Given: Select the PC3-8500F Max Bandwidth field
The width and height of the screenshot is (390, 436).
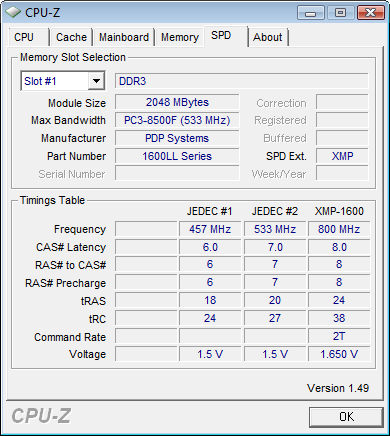Looking at the screenshot, I should pyautogui.click(x=177, y=120).
